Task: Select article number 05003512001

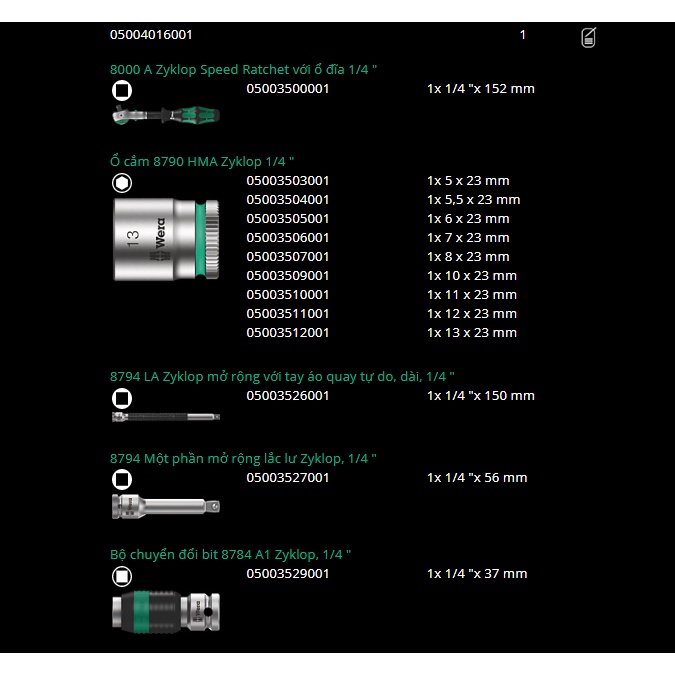Action: click(287, 333)
